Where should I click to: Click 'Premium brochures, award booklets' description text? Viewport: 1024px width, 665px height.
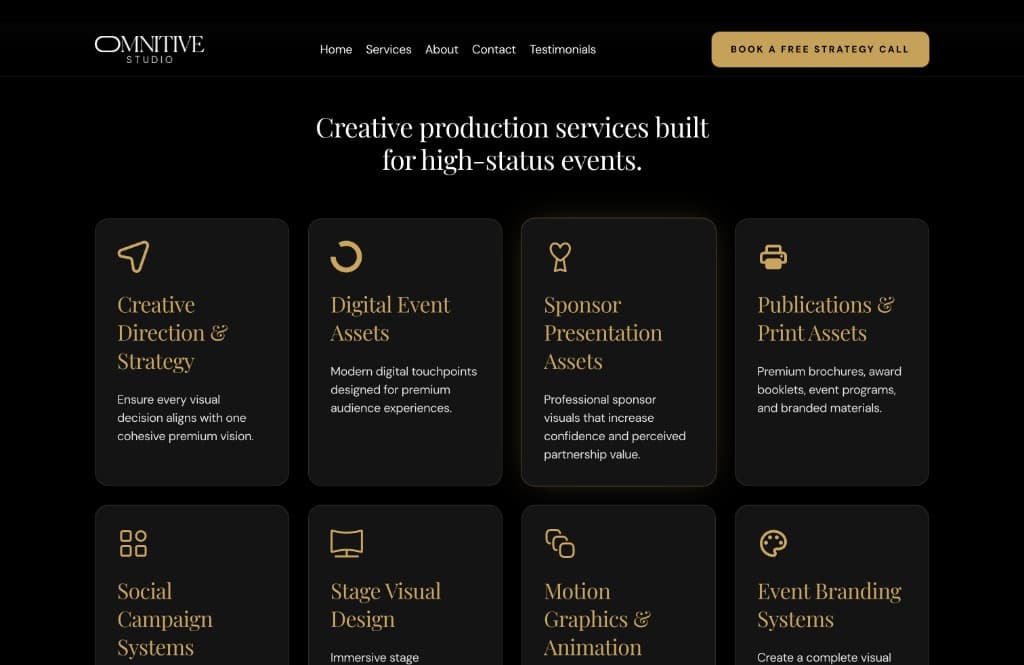point(829,390)
